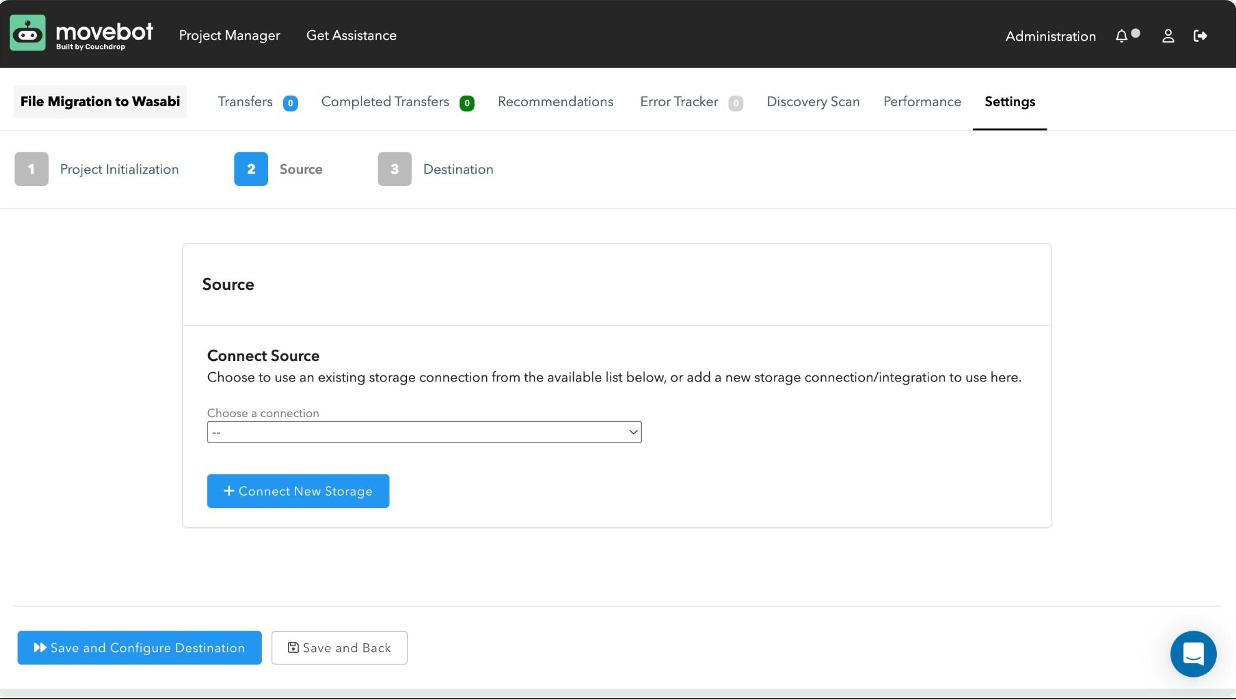
Task: Switch to the Completed Transfers tab
Action: 385,102
